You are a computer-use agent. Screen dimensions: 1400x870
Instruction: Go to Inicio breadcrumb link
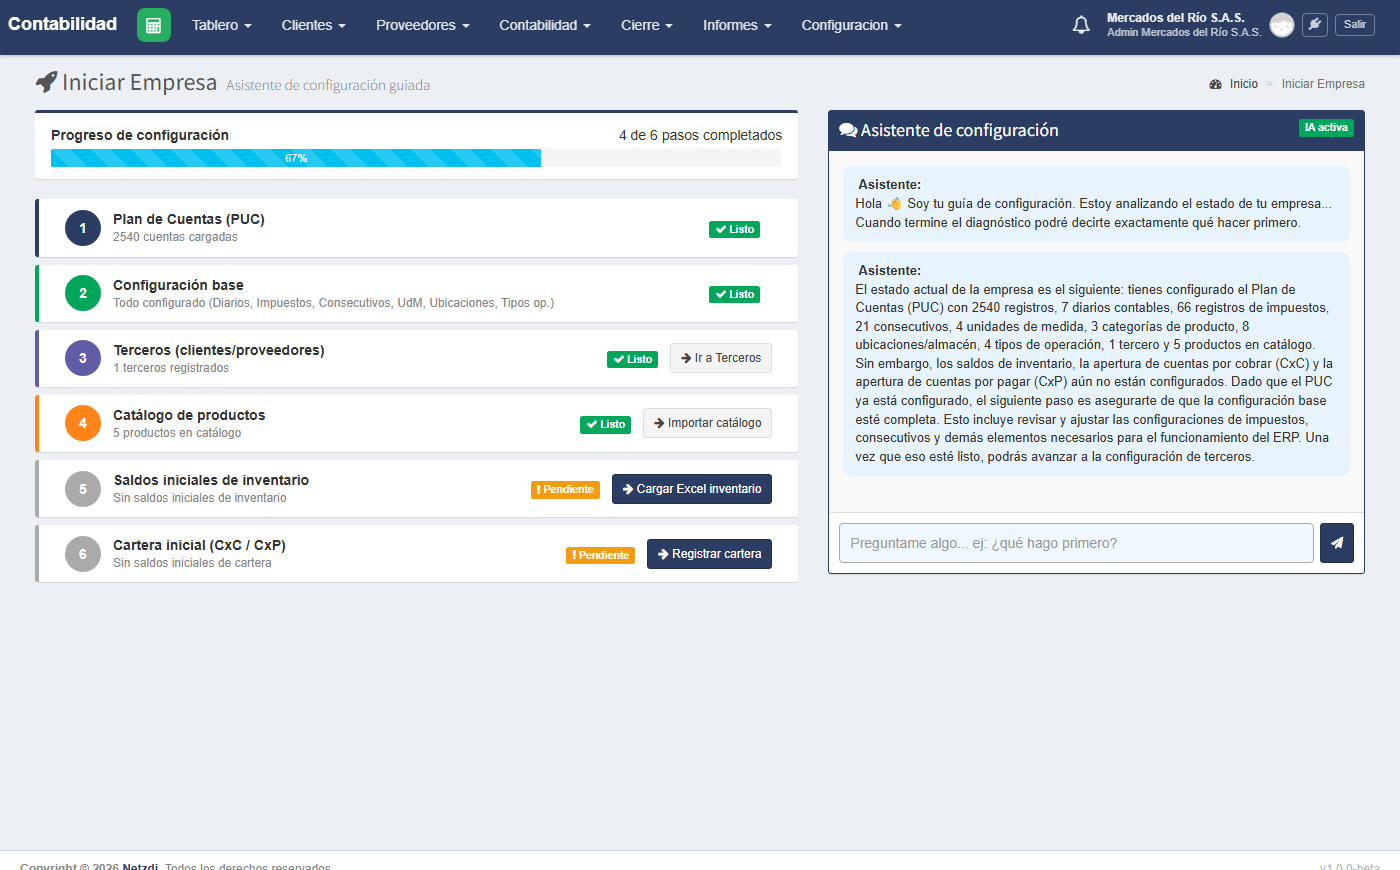(1244, 84)
